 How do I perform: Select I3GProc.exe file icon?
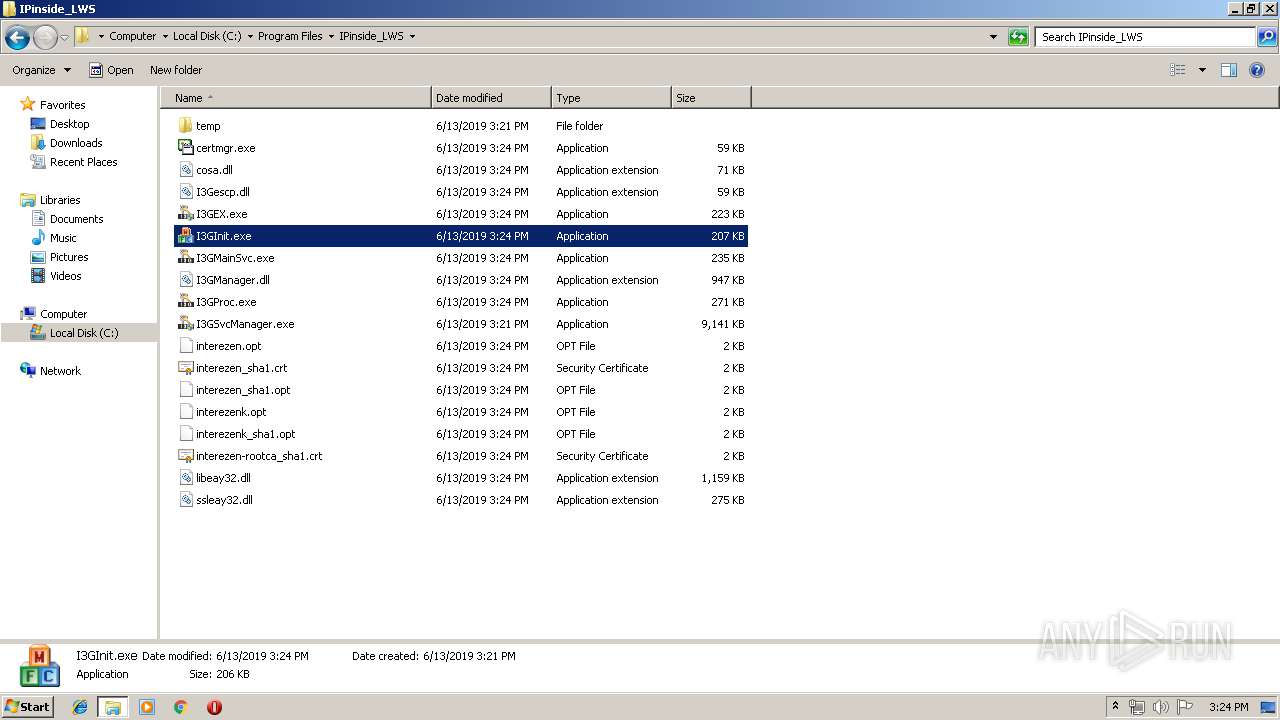pos(185,302)
